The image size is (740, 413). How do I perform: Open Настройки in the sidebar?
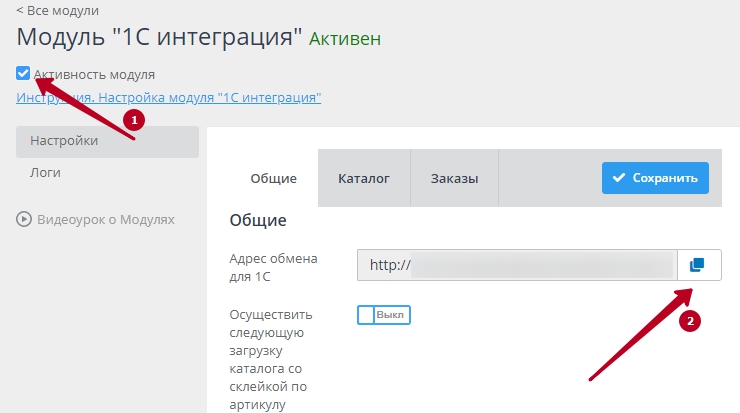[64, 141]
